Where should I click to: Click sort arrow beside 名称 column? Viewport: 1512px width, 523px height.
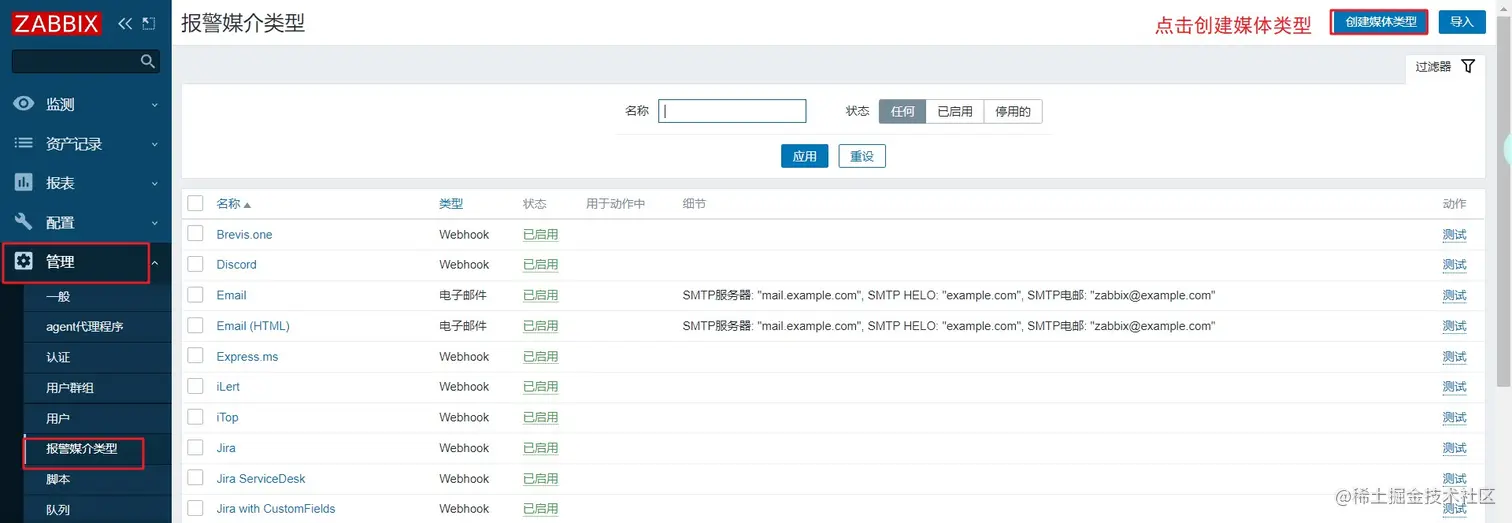[x=247, y=205]
